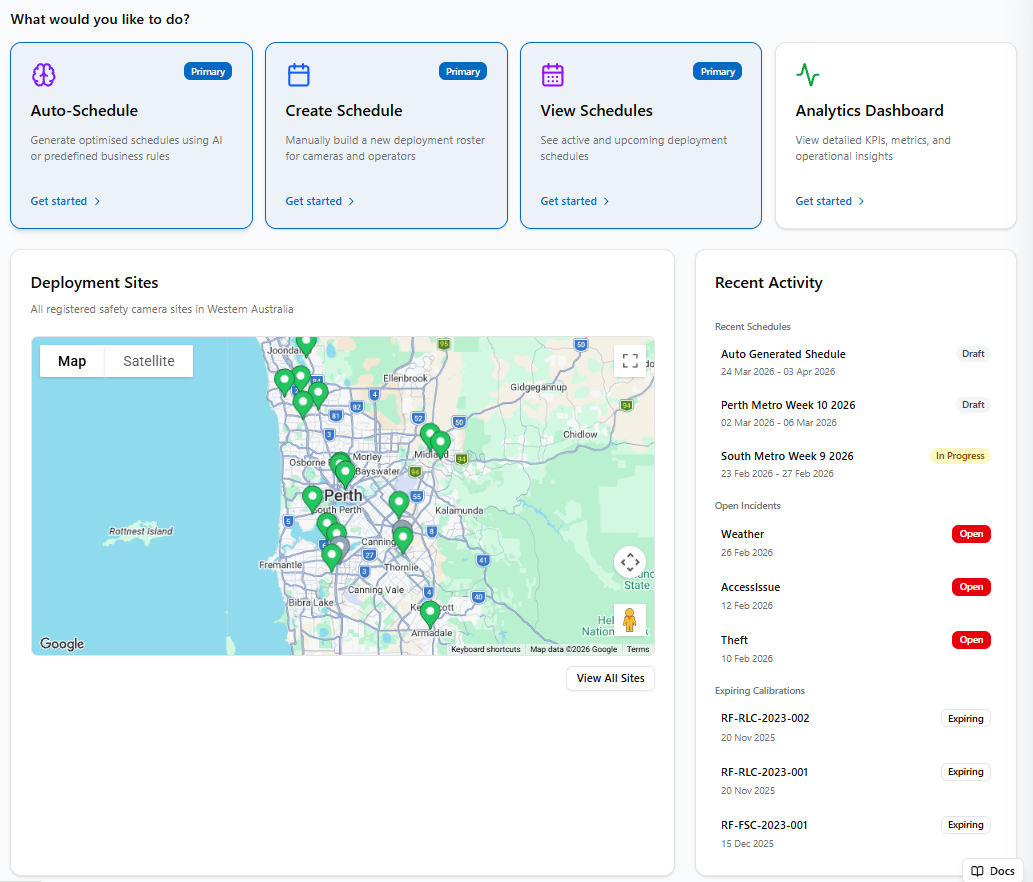Open the Theft incident
The width and height of the screenshot is (1033, 882).
click(x=855, y=648)
